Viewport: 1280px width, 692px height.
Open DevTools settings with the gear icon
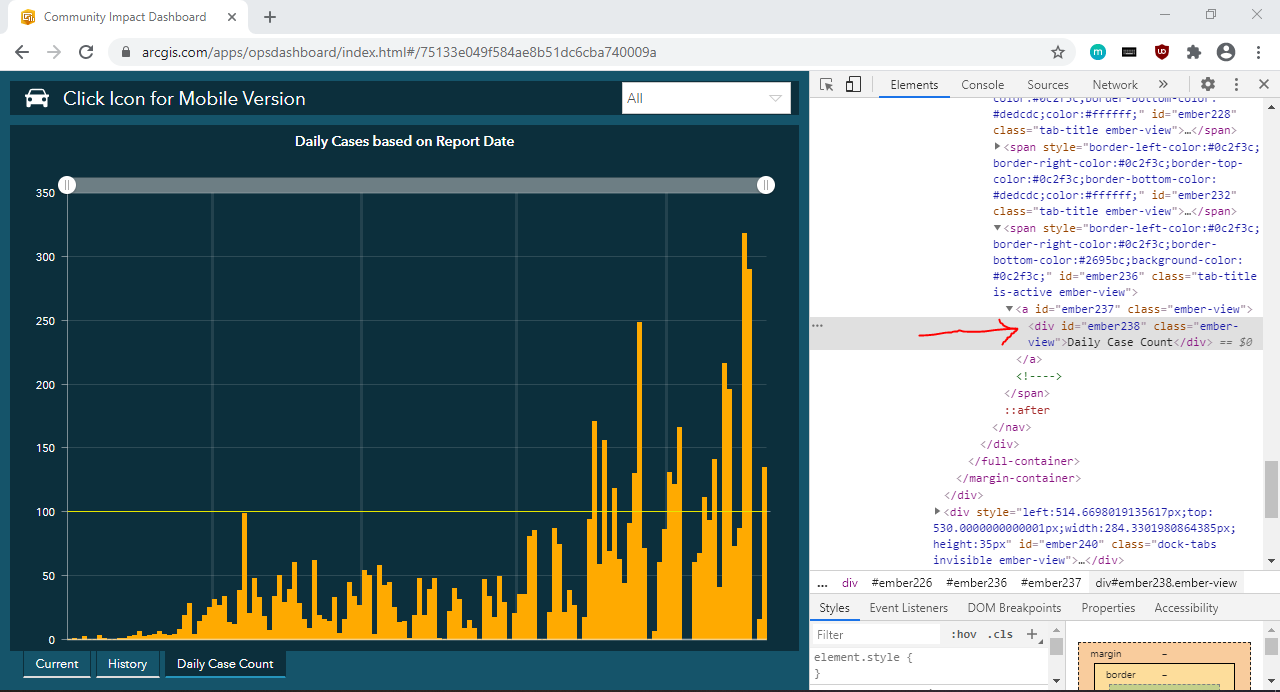(x=1208, y=84)
